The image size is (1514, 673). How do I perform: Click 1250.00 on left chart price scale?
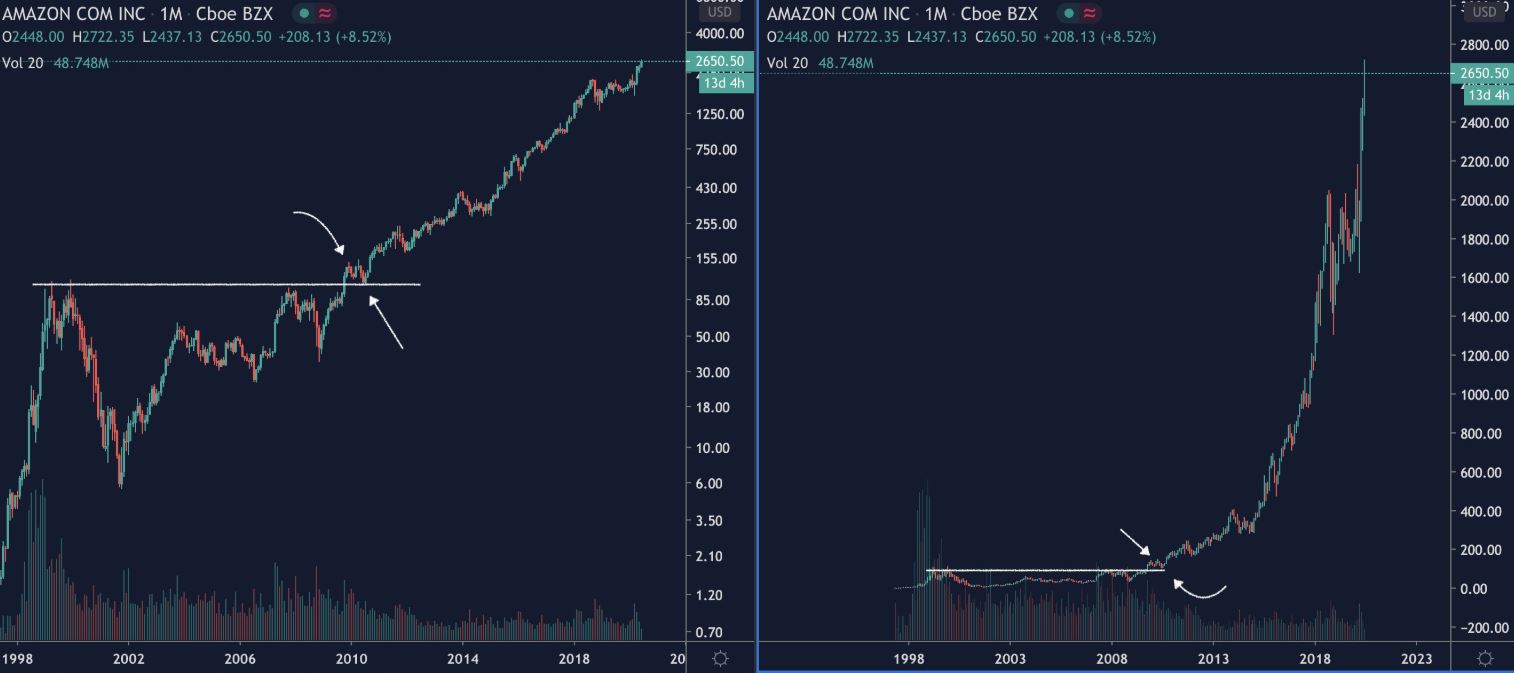coord(720,114)
